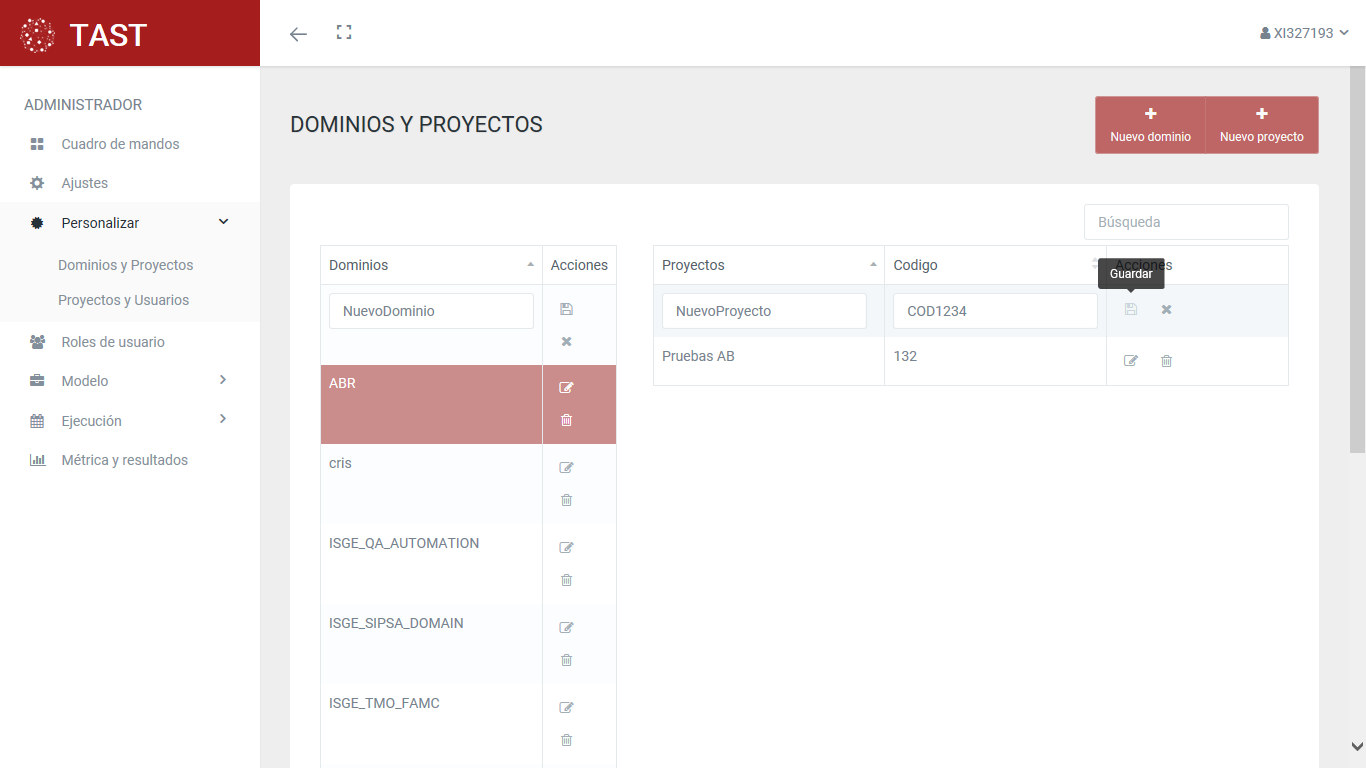Toggle fullscreen mode icon

pyautogui.click(x=344, y=33)
